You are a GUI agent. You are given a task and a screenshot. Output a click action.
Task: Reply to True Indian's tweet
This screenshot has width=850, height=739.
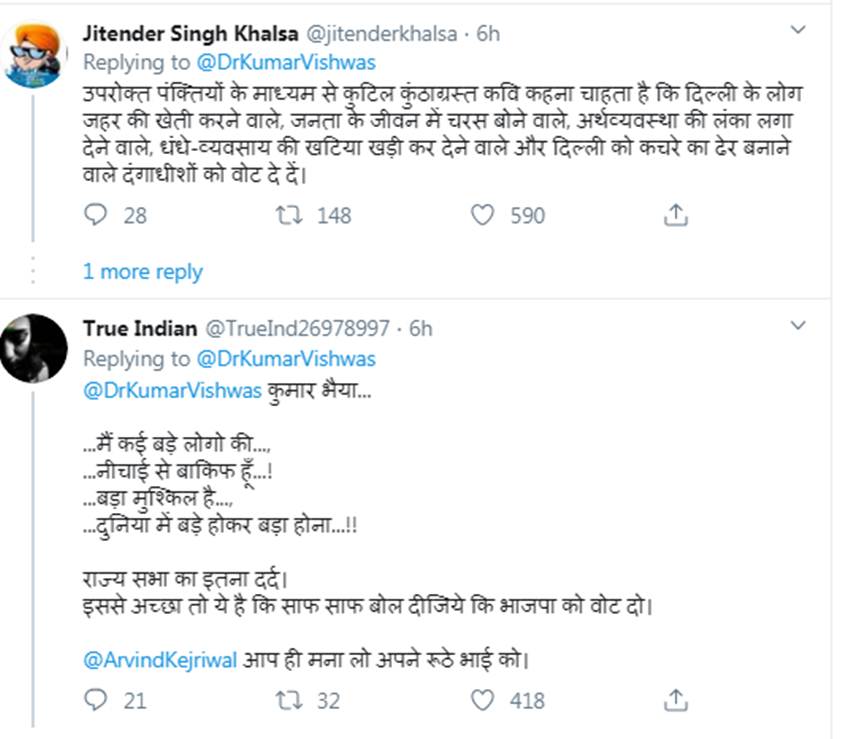(96, 701)
